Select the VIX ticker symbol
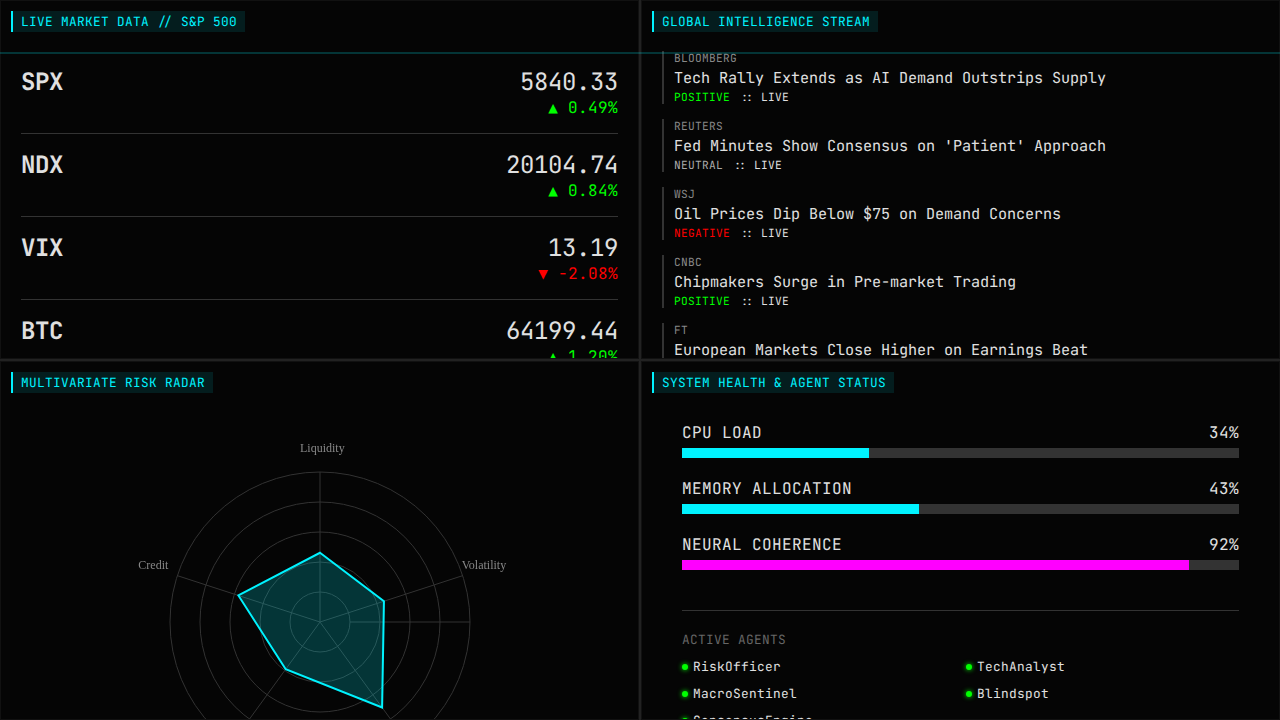The height and width of the screenshot is (720, 1280). 42,248
